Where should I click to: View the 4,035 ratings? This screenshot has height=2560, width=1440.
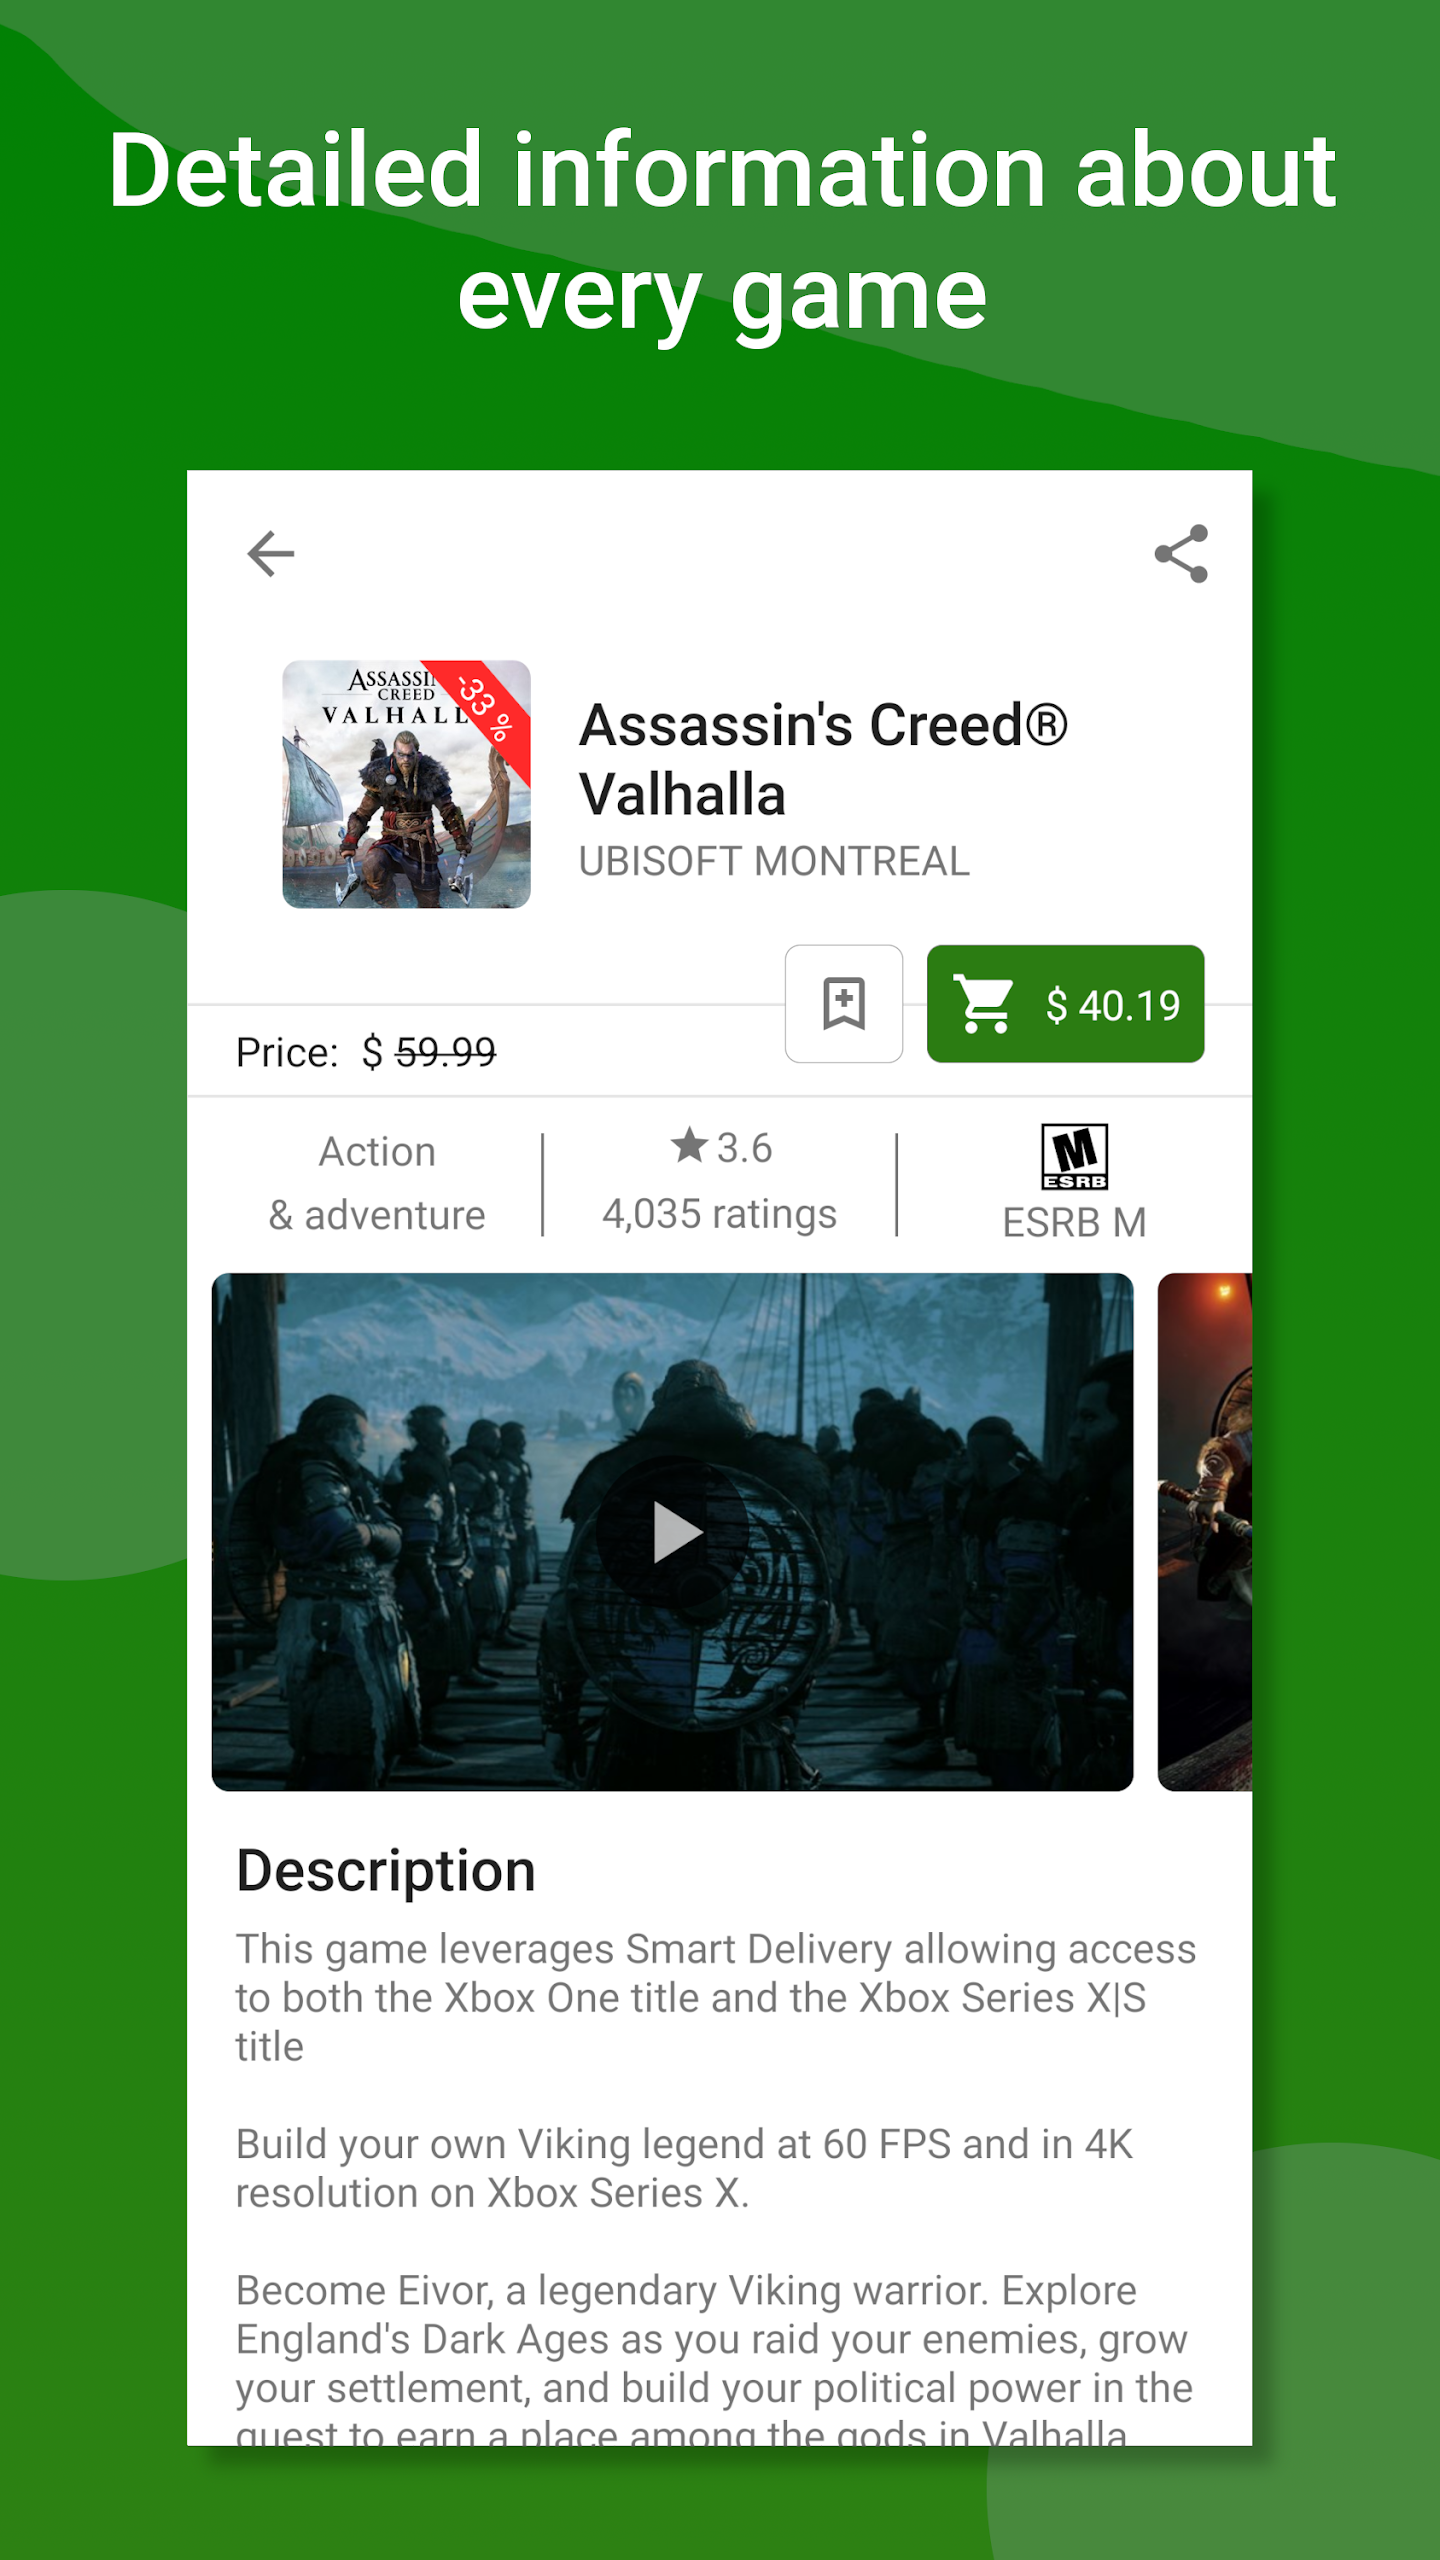point(719,1214)
